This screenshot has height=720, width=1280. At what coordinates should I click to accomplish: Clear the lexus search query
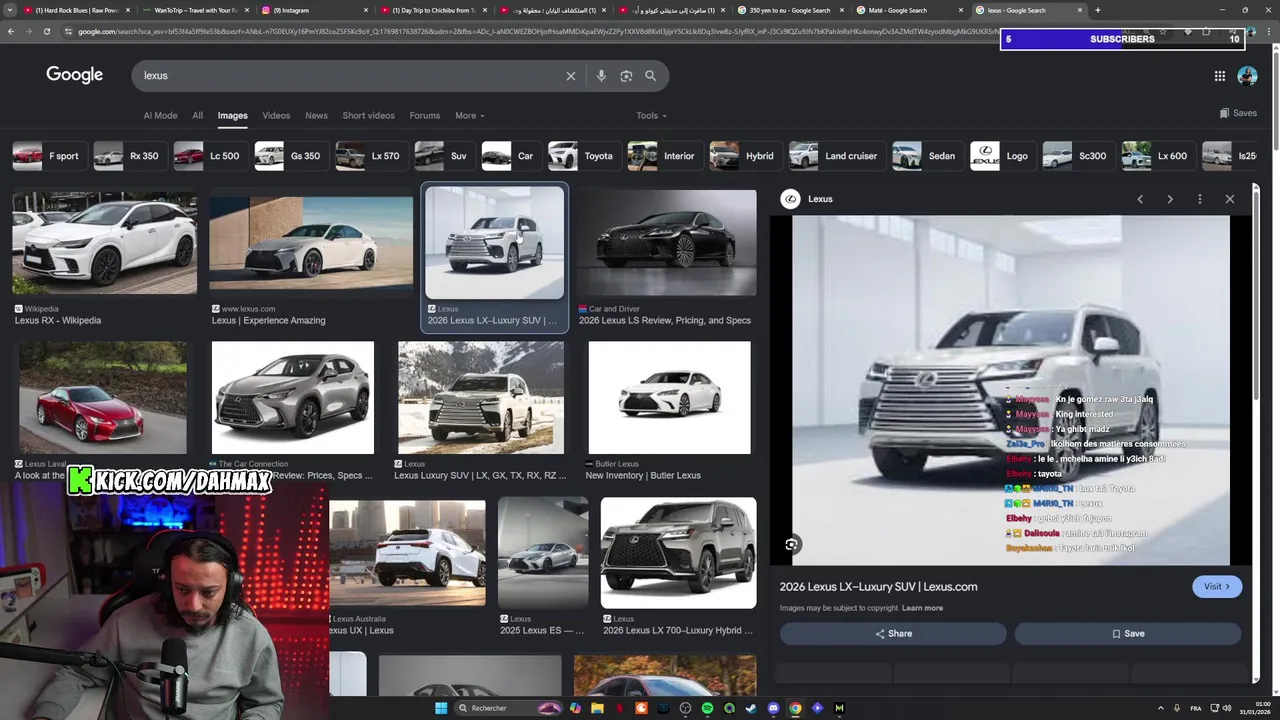coord(571,76)
